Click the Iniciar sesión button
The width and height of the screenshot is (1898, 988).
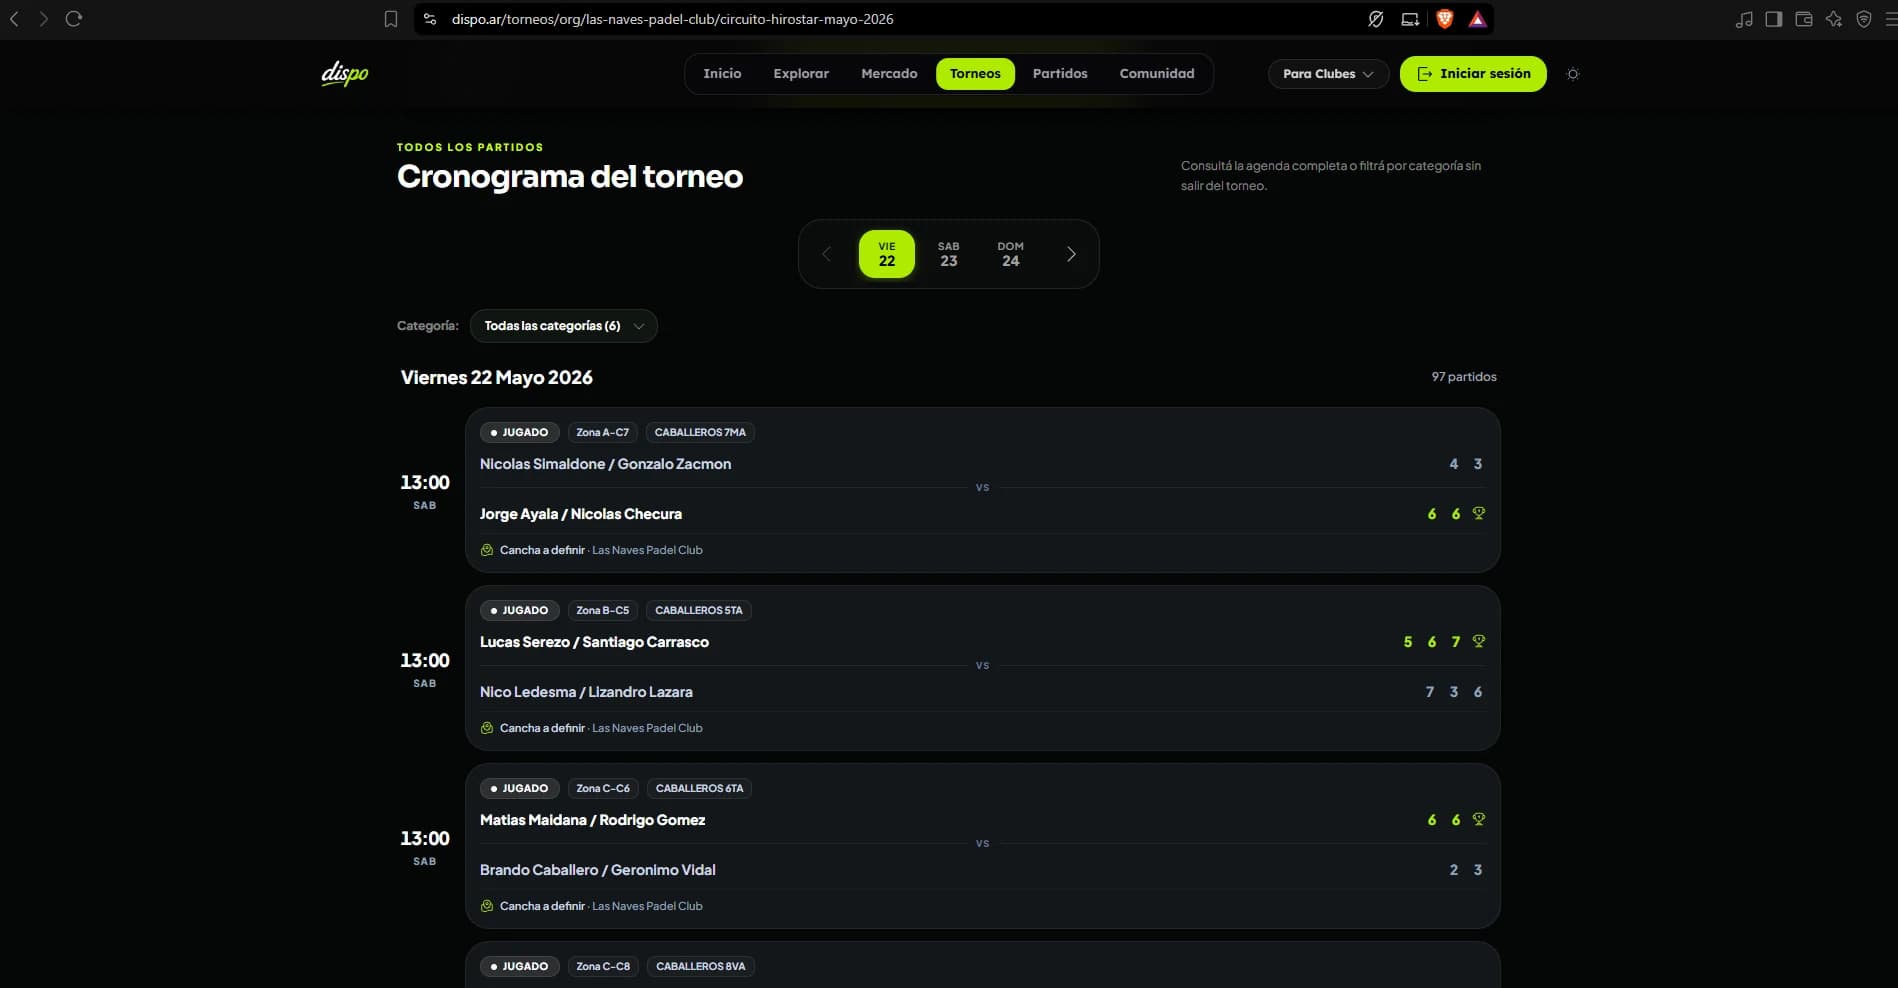1473,74
